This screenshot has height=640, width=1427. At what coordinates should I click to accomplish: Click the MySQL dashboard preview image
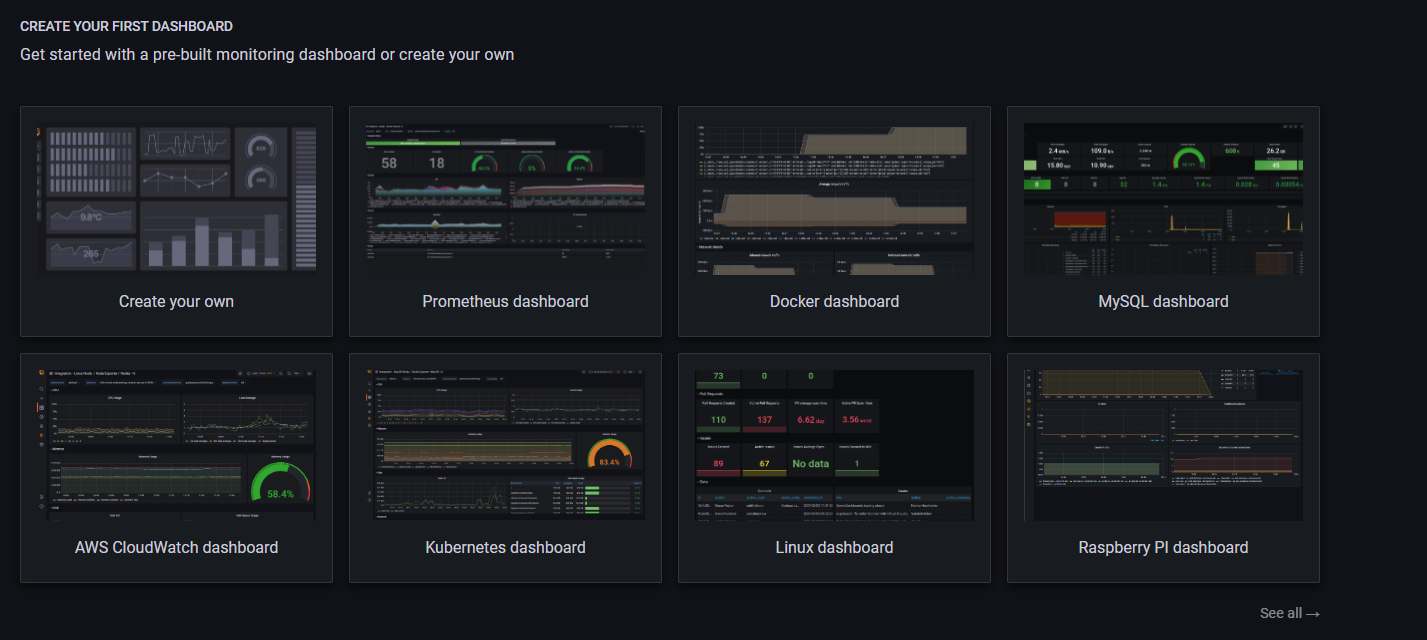tap(1163, 199)
